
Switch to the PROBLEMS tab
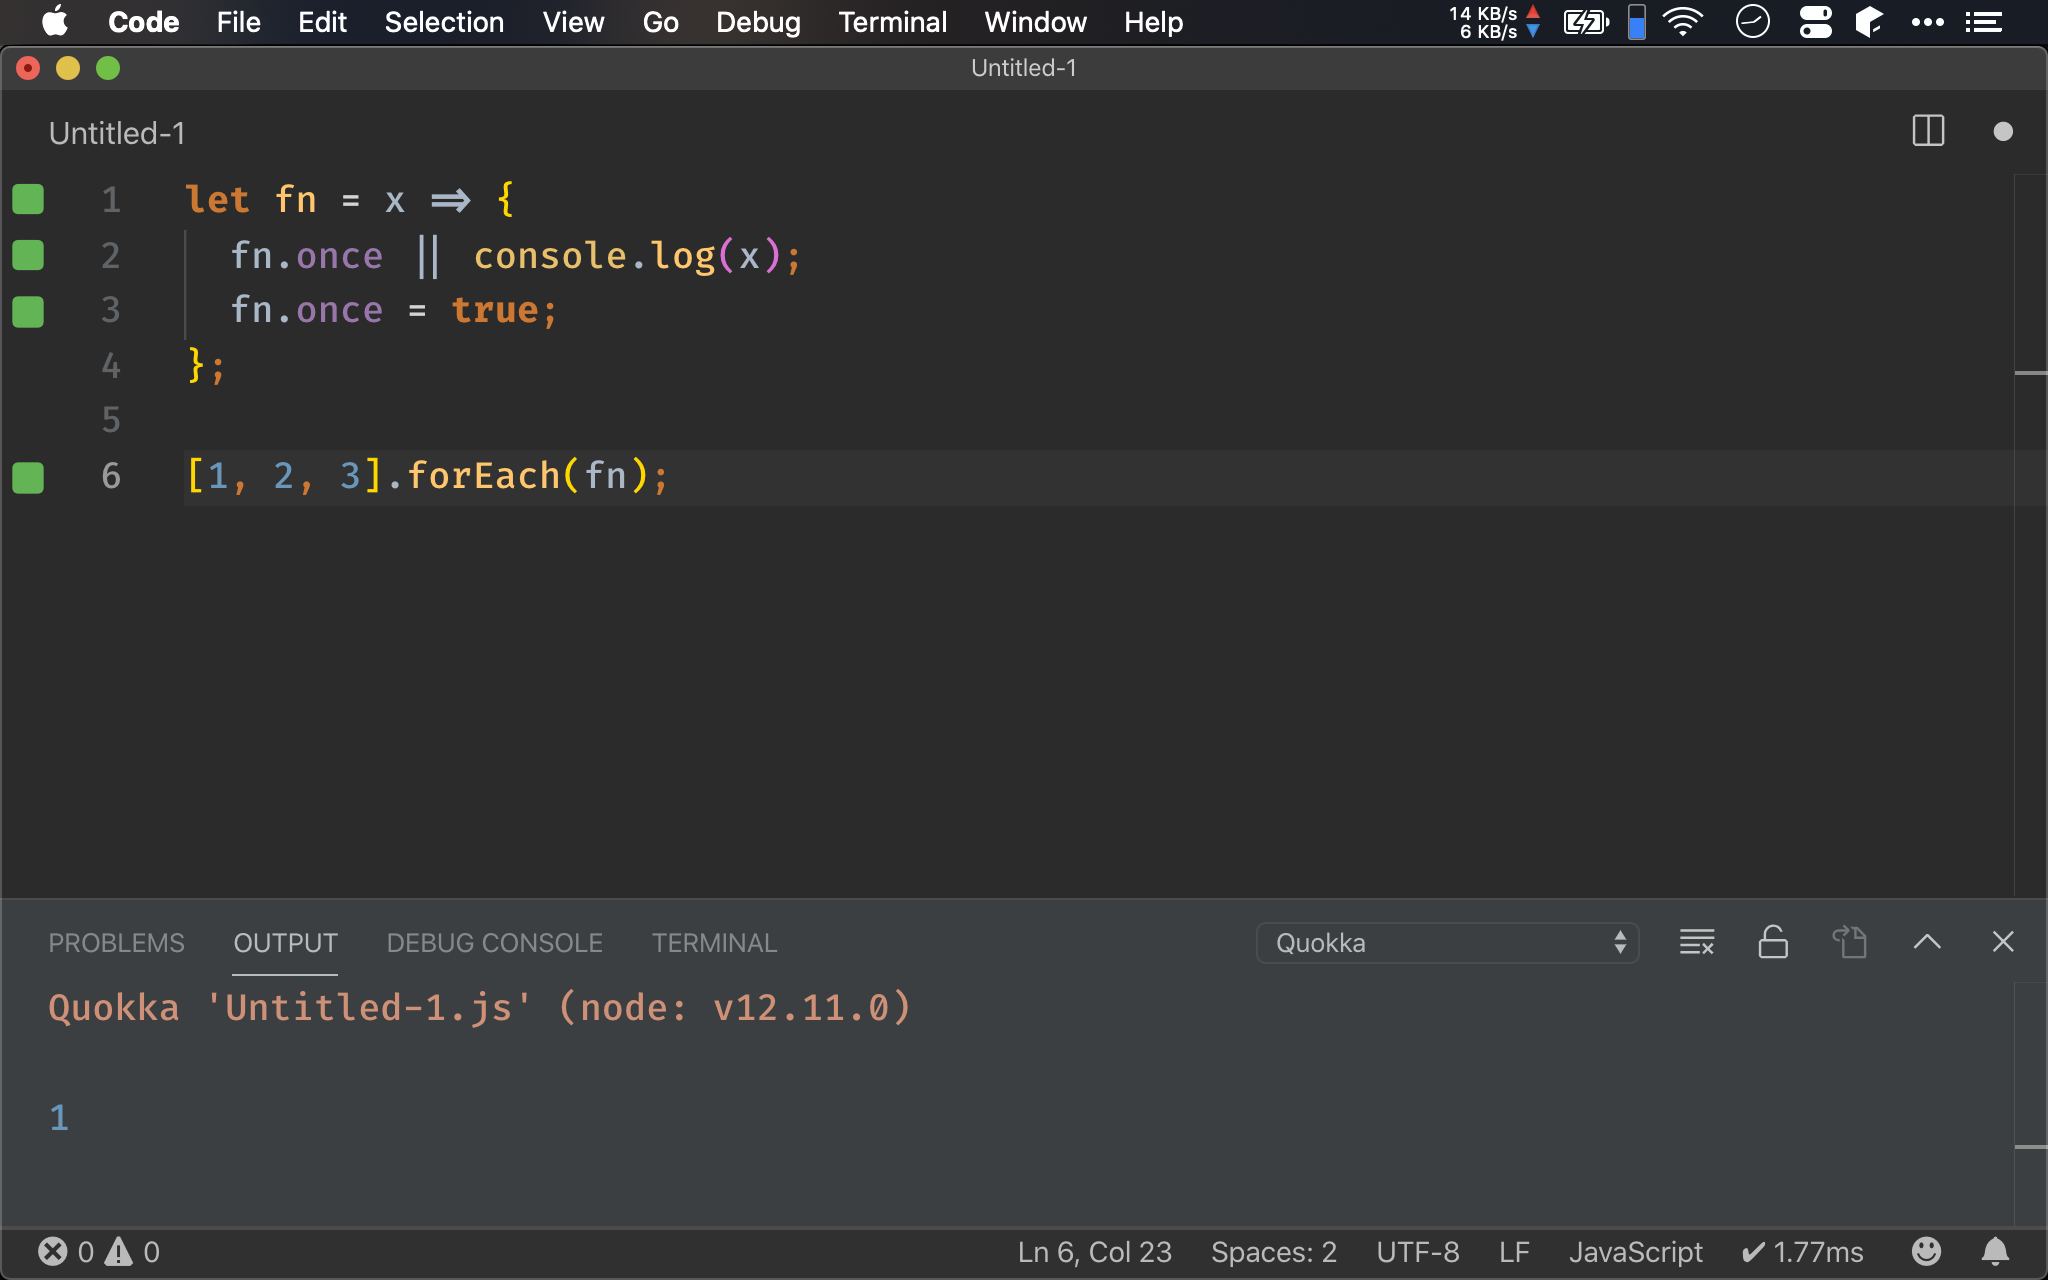click(x=116, y=943)
